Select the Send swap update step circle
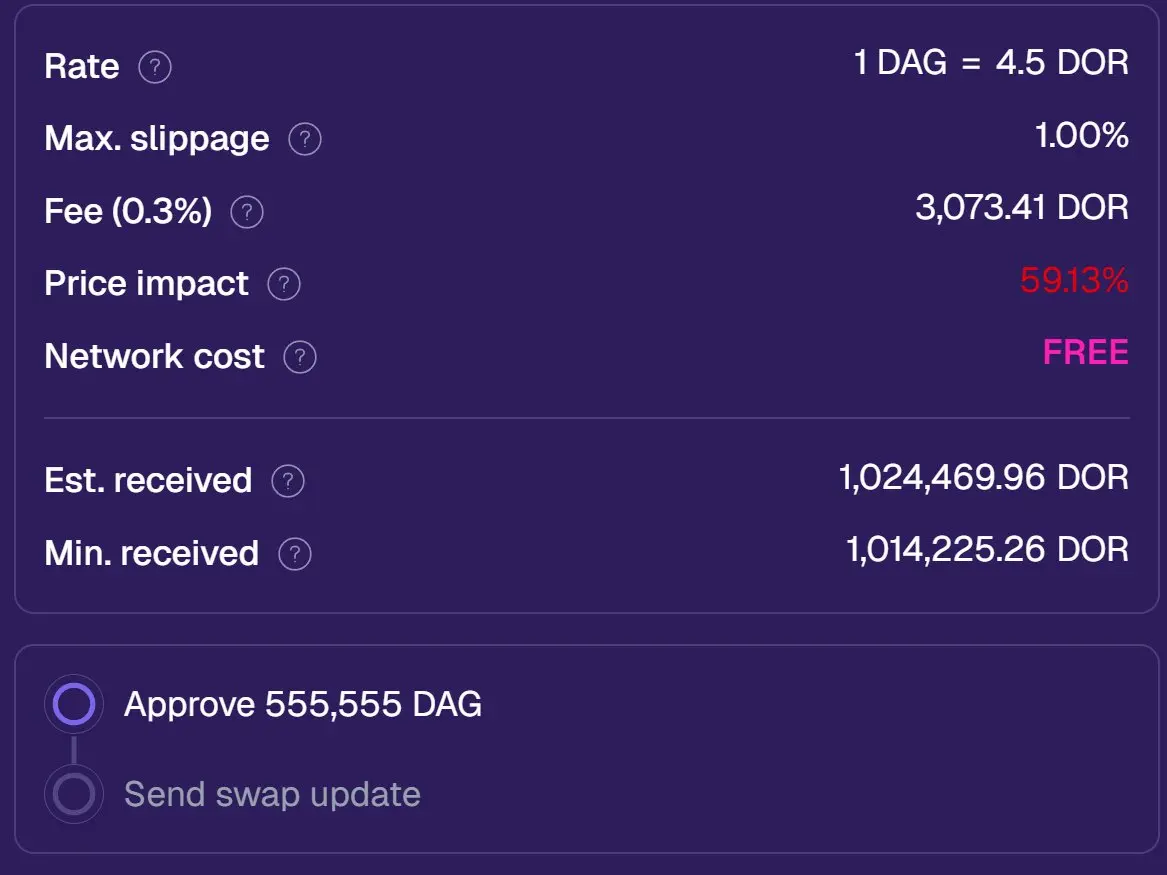Screen dimensions: 1167x875 click(74, 794)
